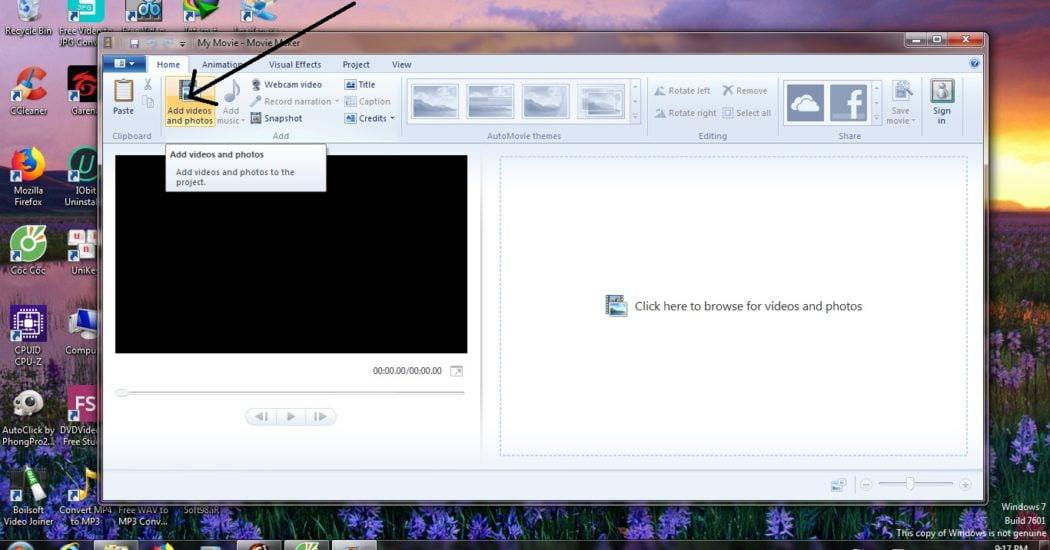
Task: Expand the Customize Quick Access Toolbar arrow
Action: click(x=182, y=44)
